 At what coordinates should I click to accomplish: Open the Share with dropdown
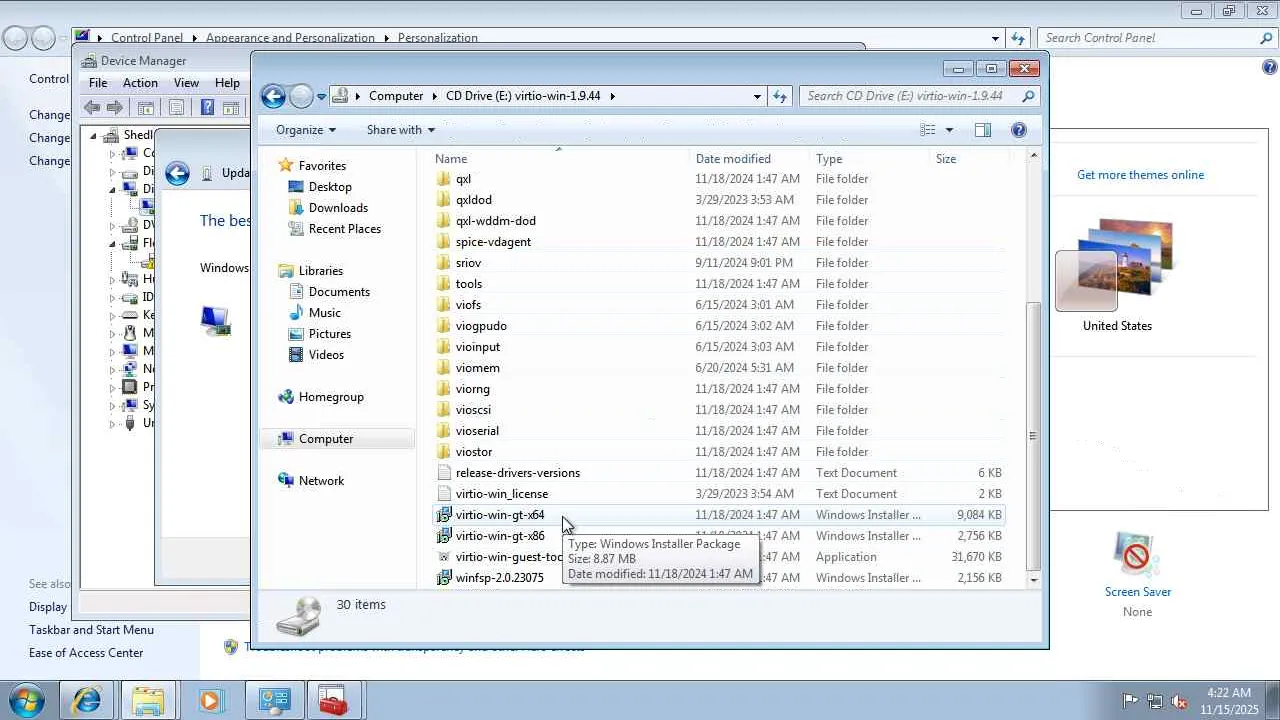(401, 130)
